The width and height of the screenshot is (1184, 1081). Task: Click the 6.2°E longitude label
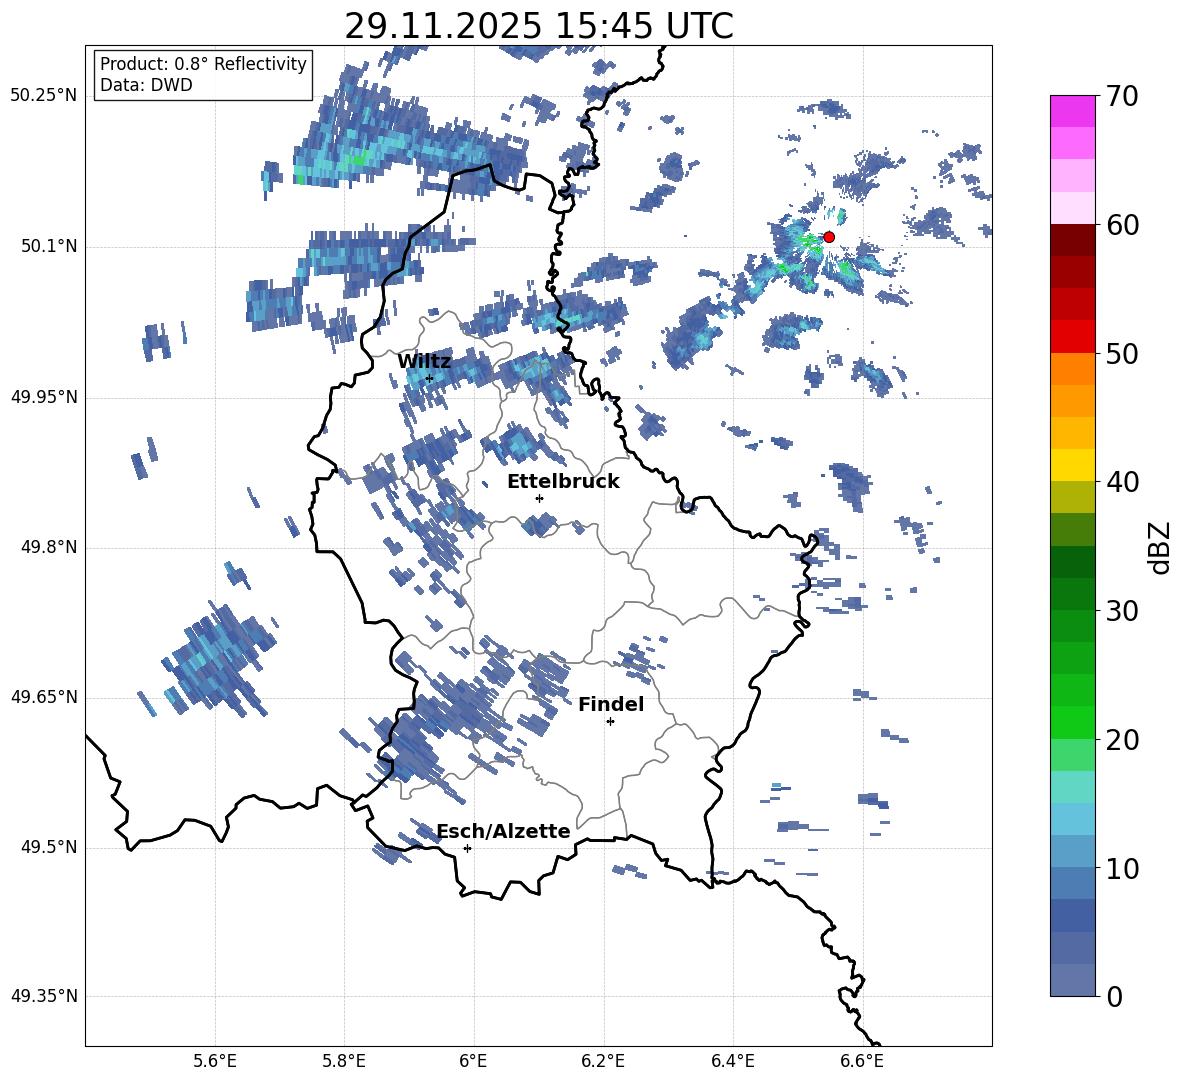(603, 1061)
